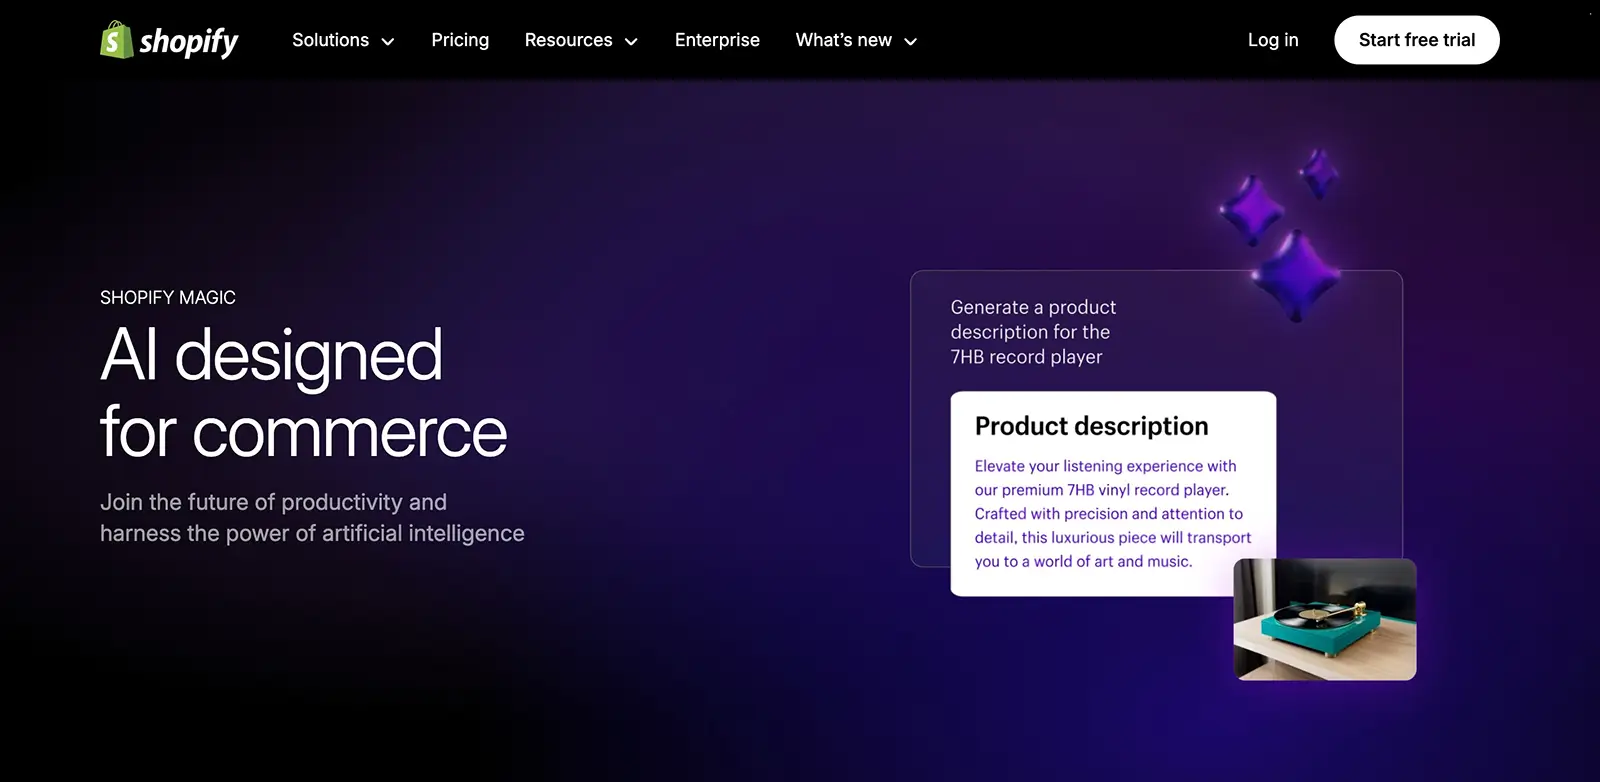The width and height of the screenshot is (1600, 782).
Task: Click the 'Join the future of productivity' subtitle
Action: (x=312, y=517)
